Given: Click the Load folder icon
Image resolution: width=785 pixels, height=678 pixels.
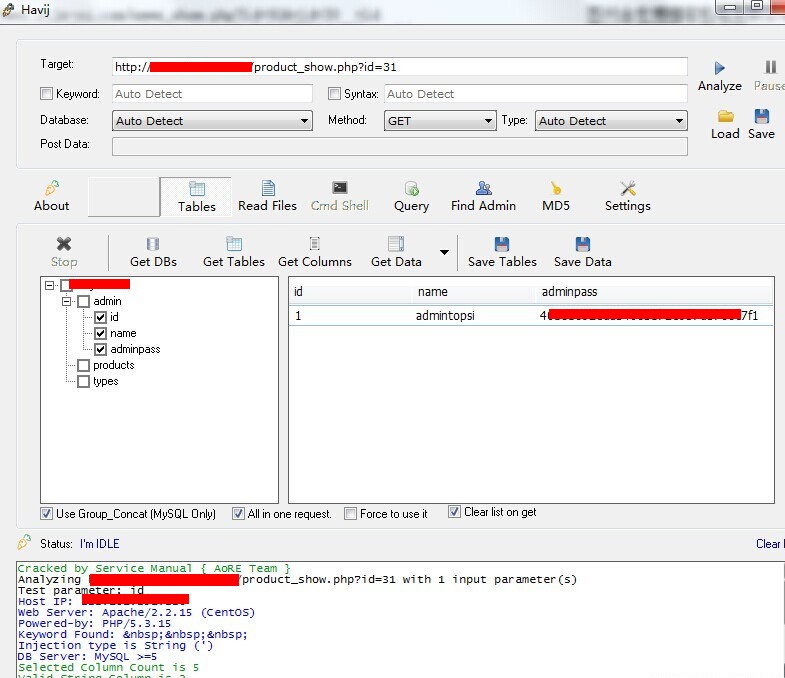Looking at the screenshot, I should [725, 117].
